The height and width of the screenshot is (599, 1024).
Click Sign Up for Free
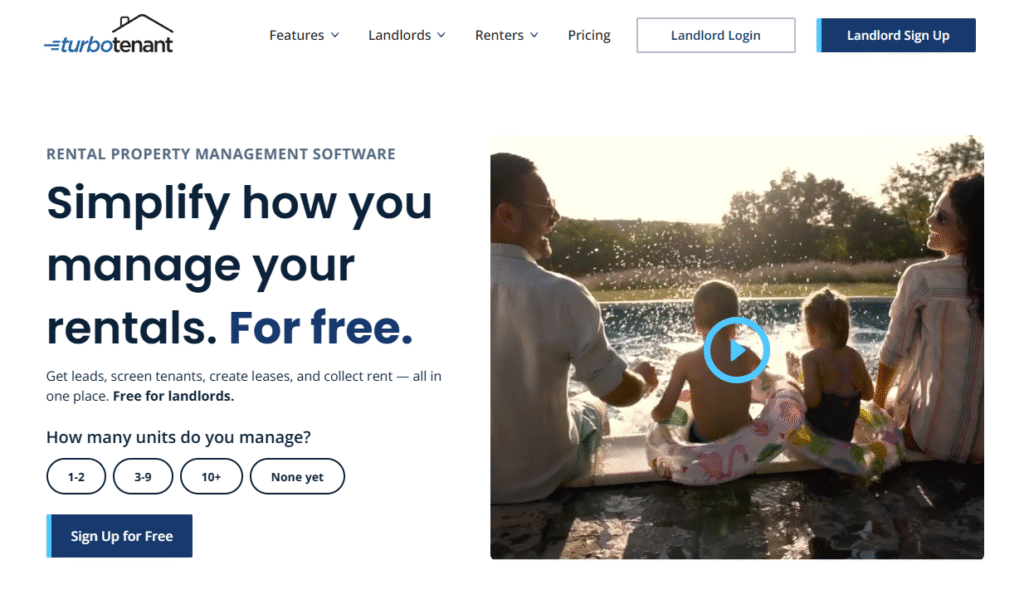[x=120, y=536]
